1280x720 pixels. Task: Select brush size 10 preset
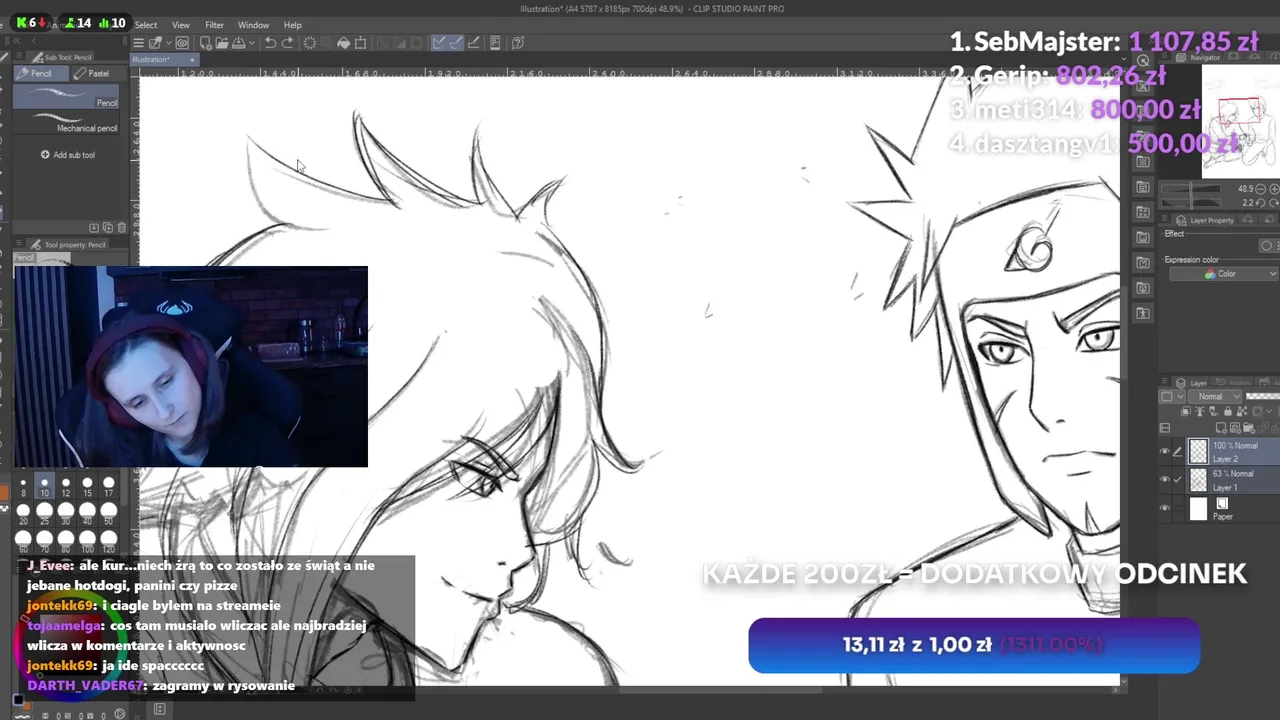point(44,486)
